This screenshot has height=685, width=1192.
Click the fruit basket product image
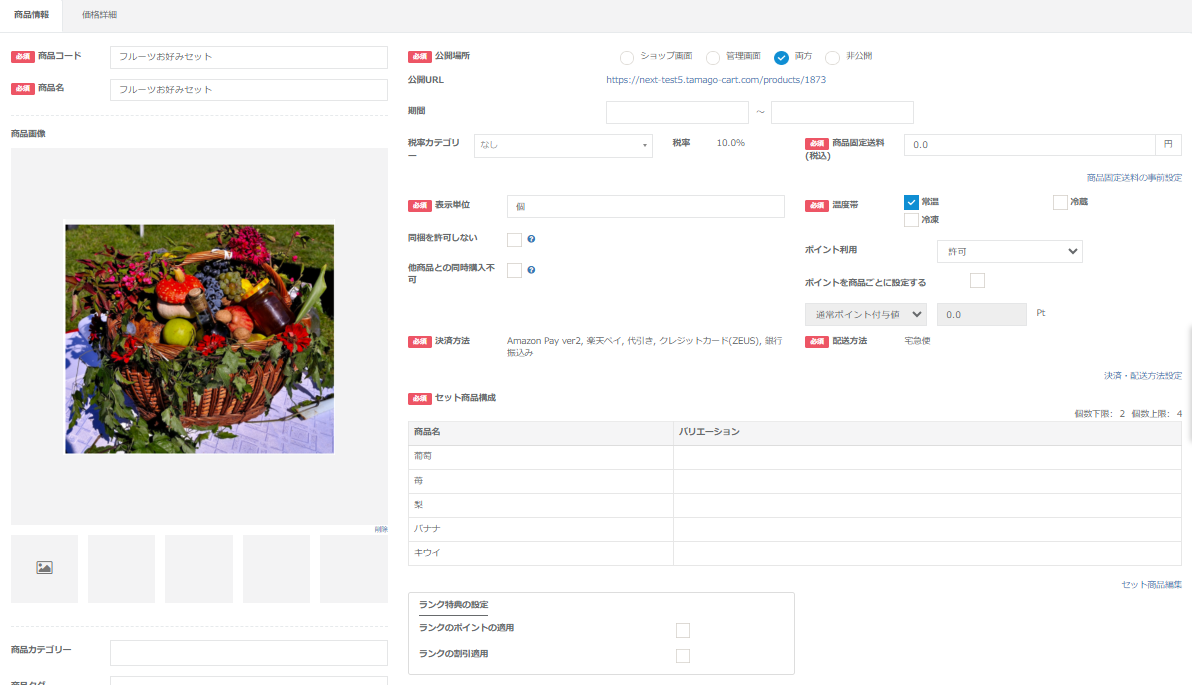(199, 338)
